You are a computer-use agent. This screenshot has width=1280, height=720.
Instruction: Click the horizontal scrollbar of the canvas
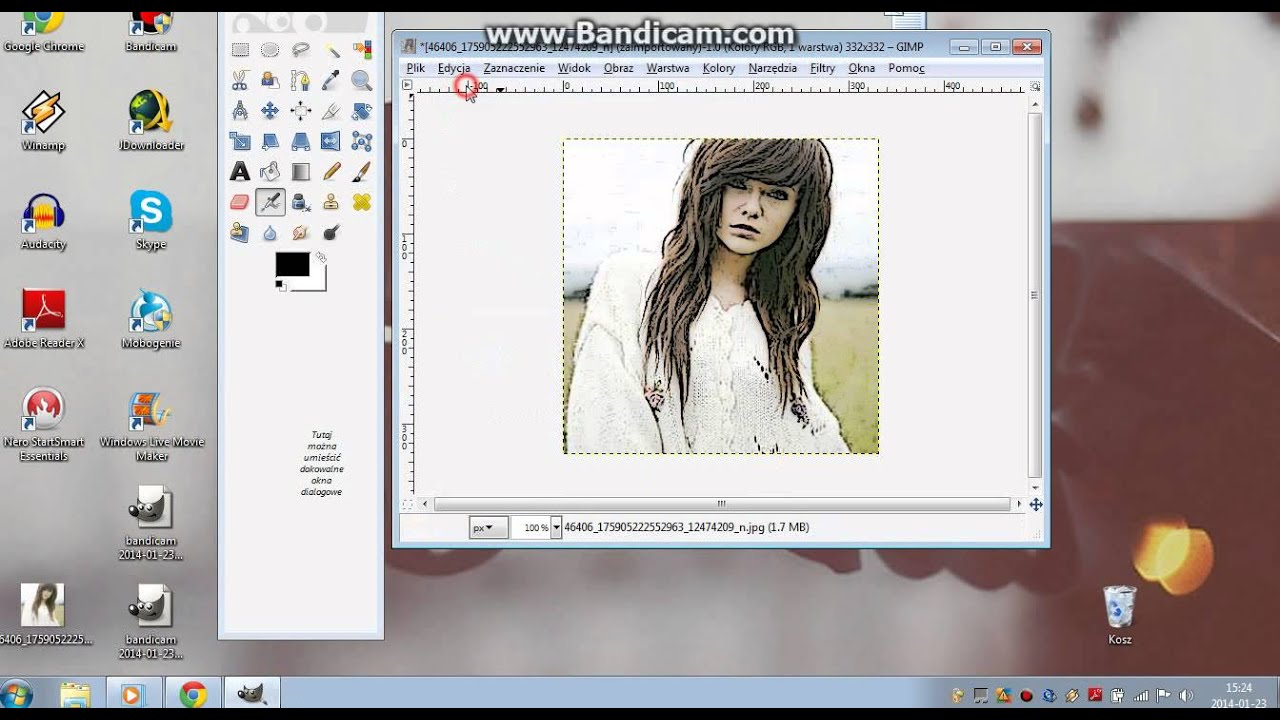pos(722,504)
